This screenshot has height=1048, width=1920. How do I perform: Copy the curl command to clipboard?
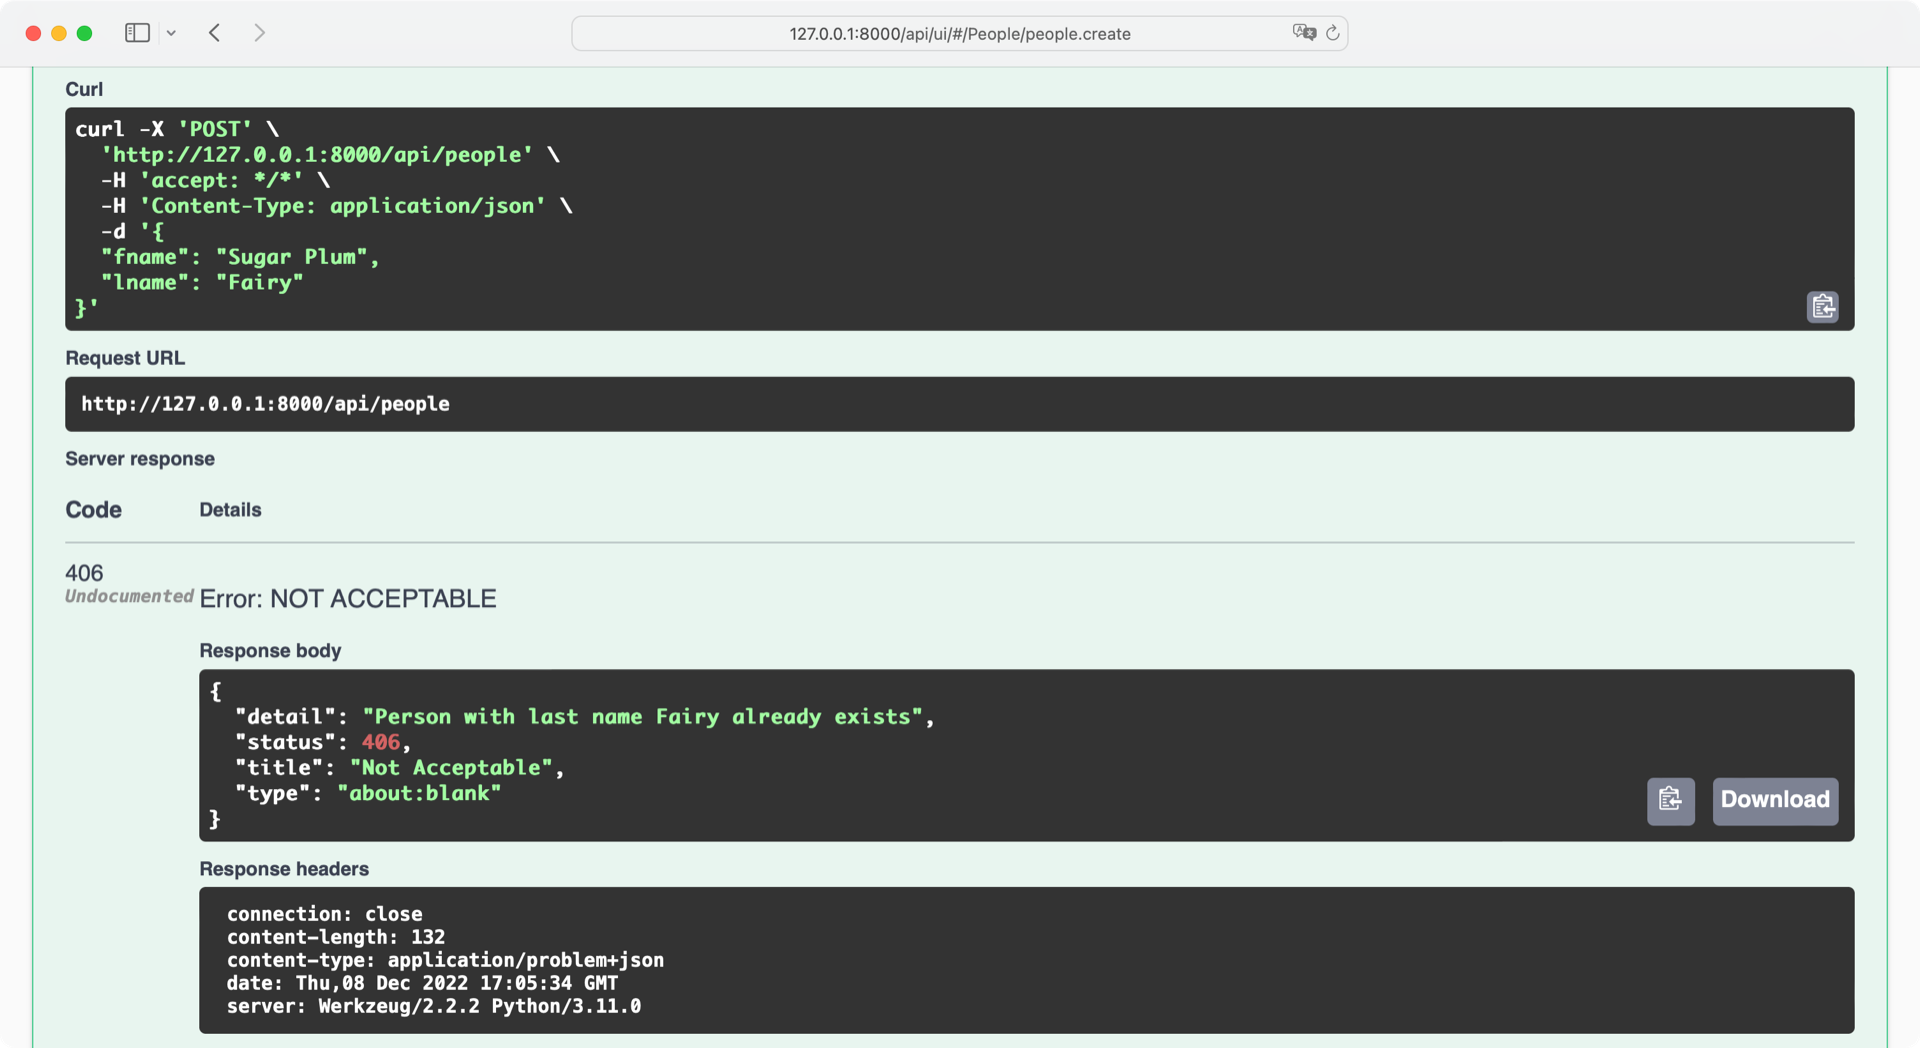1822,307
